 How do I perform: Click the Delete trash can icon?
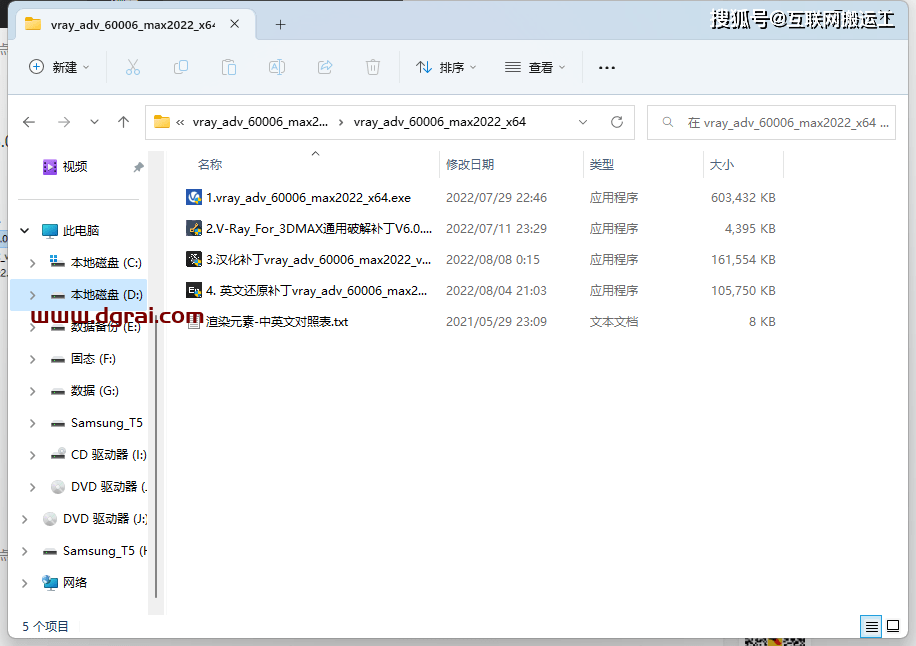coord(373,68)
